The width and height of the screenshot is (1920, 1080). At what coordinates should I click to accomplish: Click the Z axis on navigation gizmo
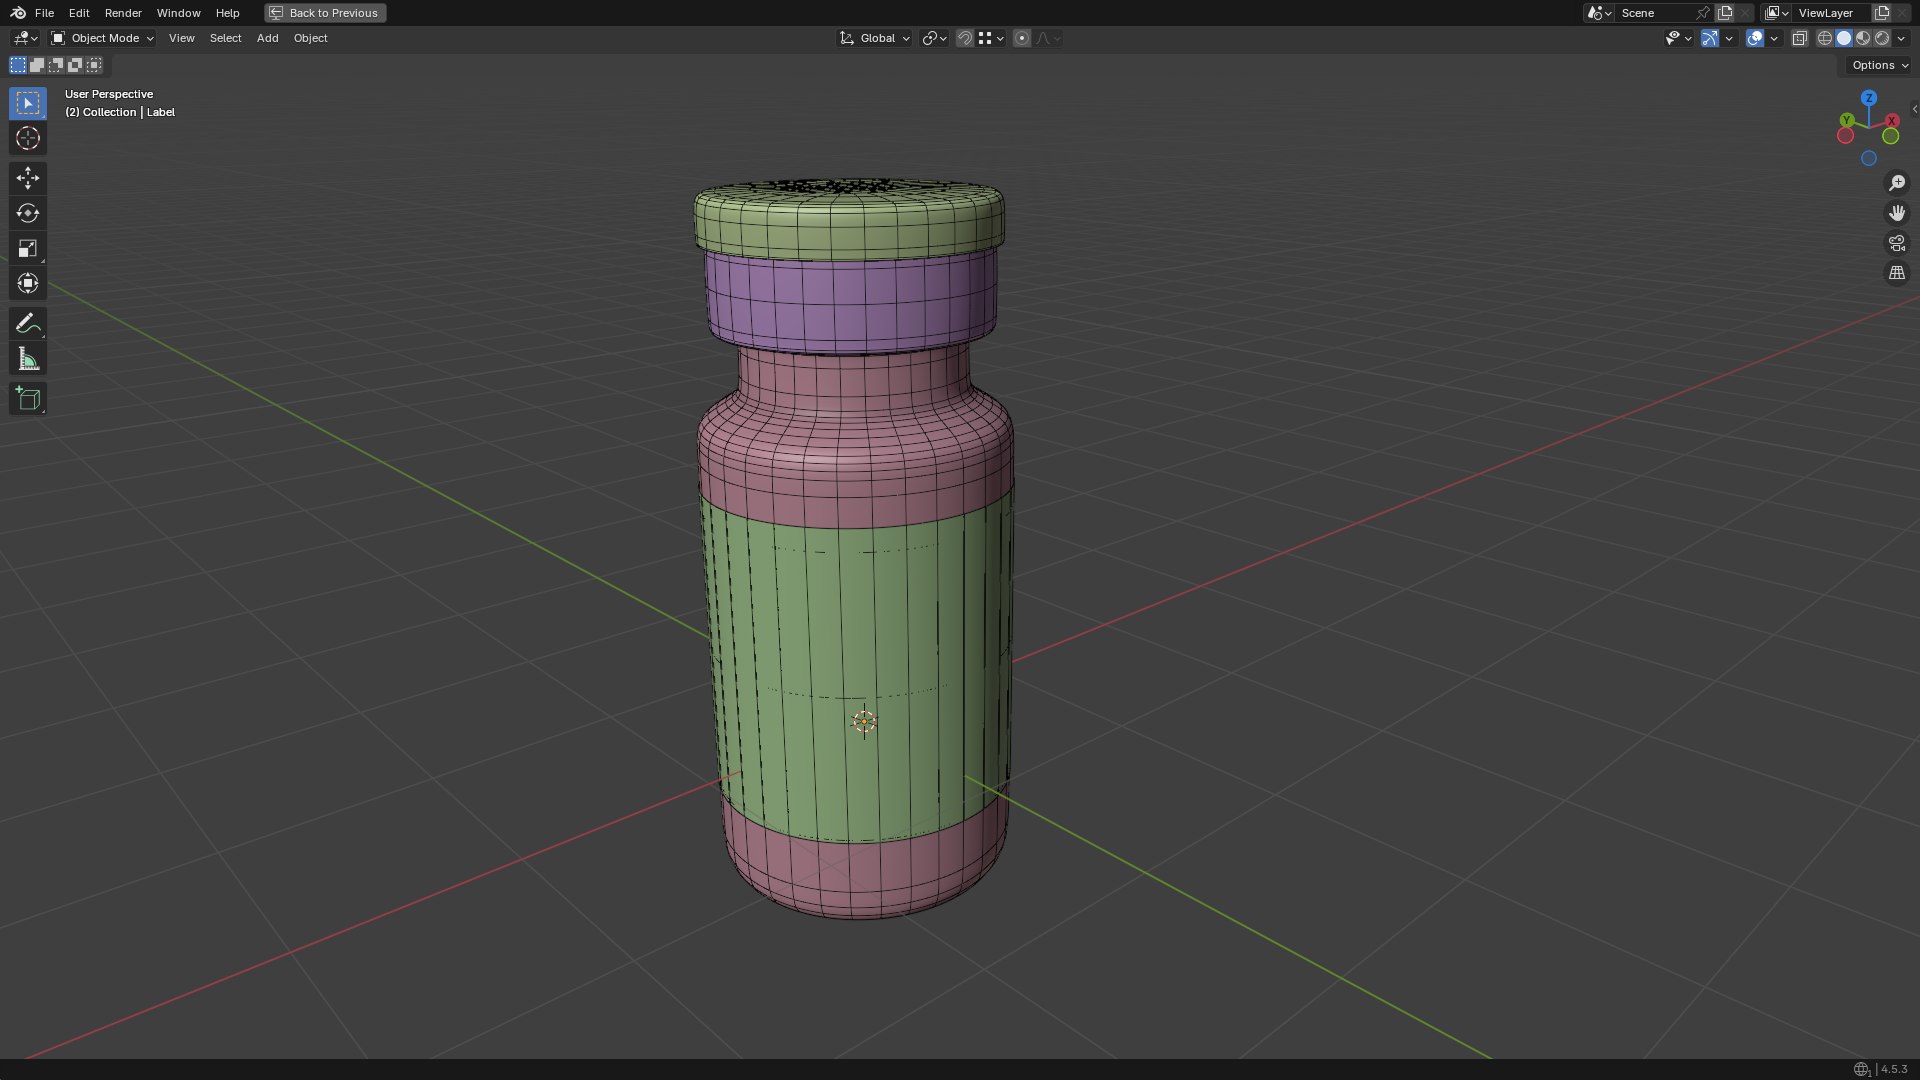click(1869, 98)
